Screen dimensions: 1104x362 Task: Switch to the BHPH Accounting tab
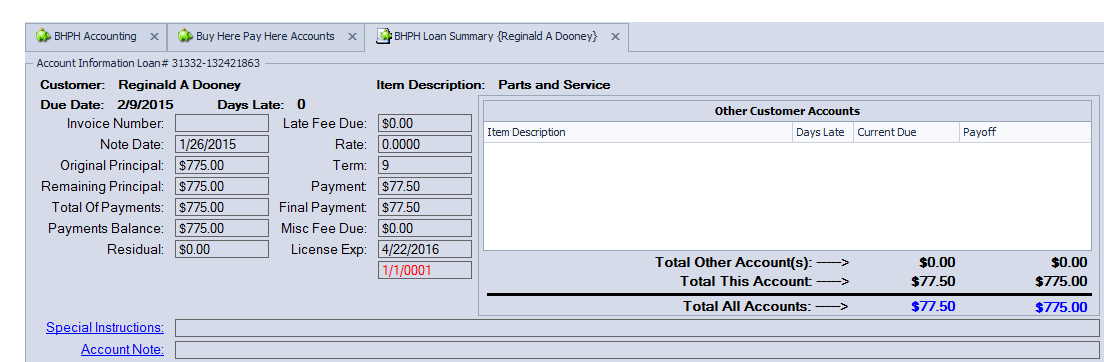pos(95,36)
